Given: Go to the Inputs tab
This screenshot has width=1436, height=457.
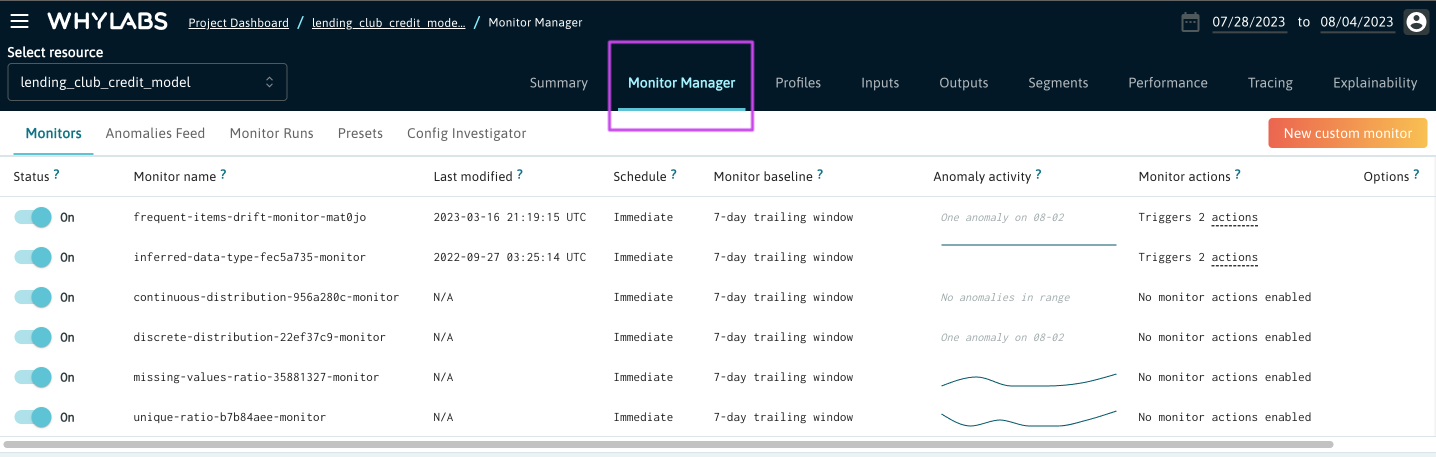Looking at the screenshot, I should click(x=880, y=83).
